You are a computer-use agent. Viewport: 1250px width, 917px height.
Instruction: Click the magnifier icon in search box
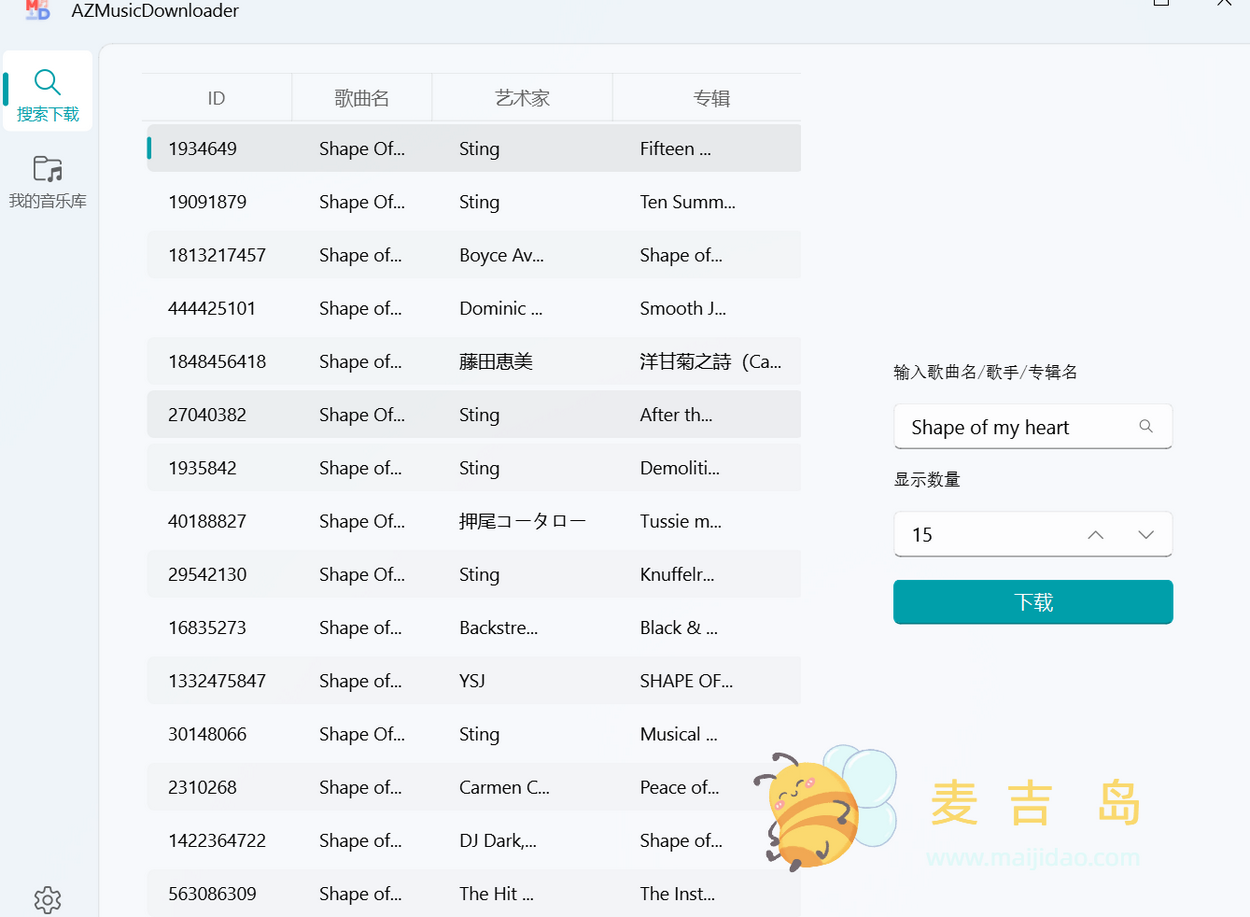click(x=1146, y=426)
